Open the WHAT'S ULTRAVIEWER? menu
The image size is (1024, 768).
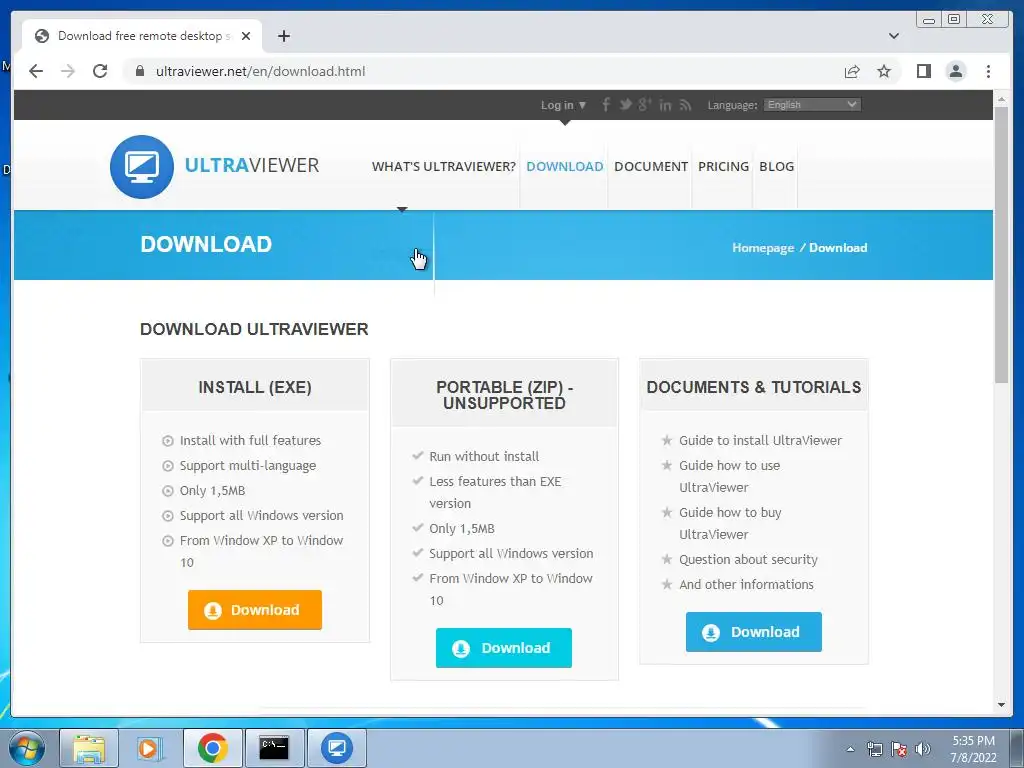click(x=443, y=167)
